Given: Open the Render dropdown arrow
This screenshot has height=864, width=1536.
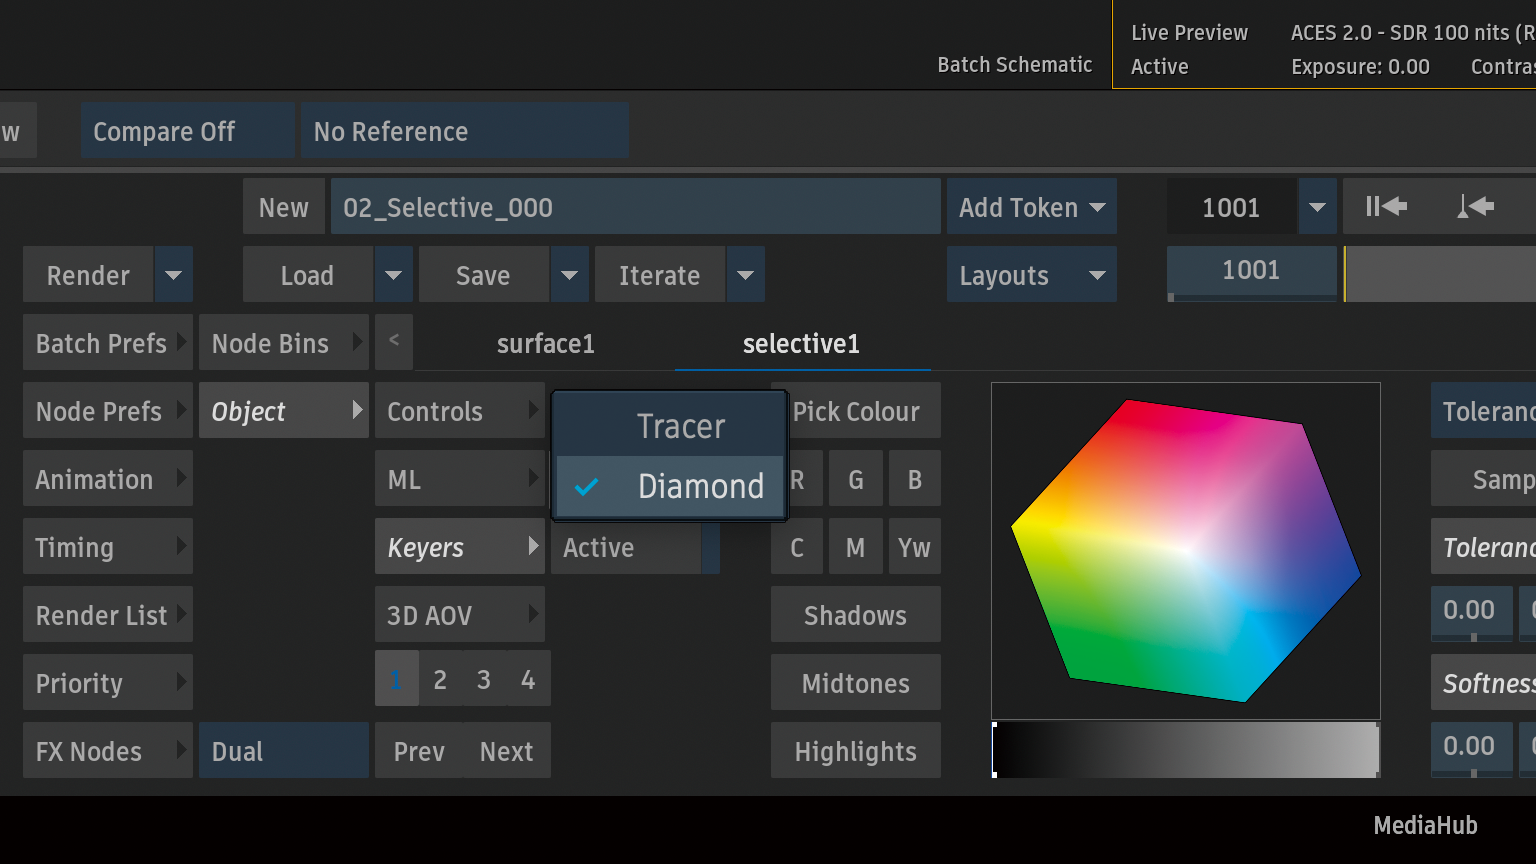Looking at the screenshot, I should (173, 275).
